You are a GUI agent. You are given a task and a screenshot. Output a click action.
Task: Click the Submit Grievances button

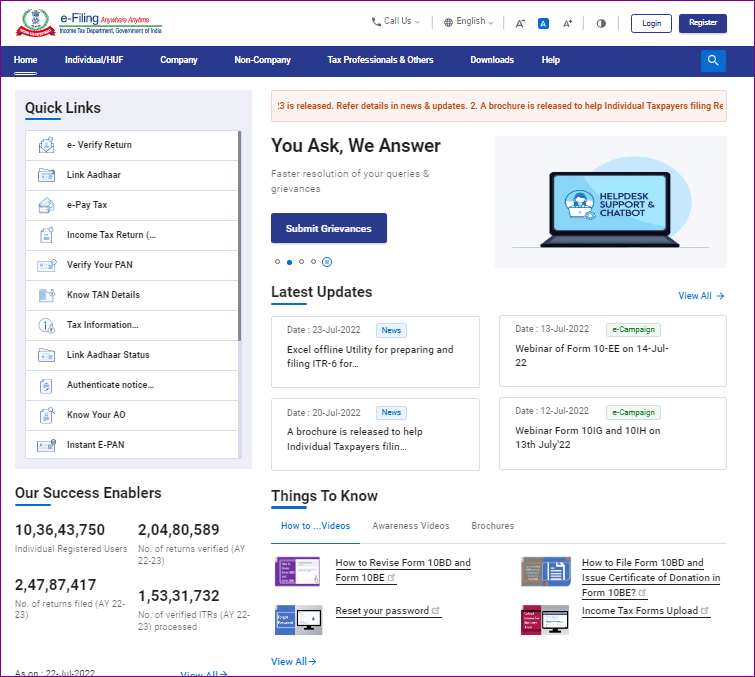[x=328, y=228]
